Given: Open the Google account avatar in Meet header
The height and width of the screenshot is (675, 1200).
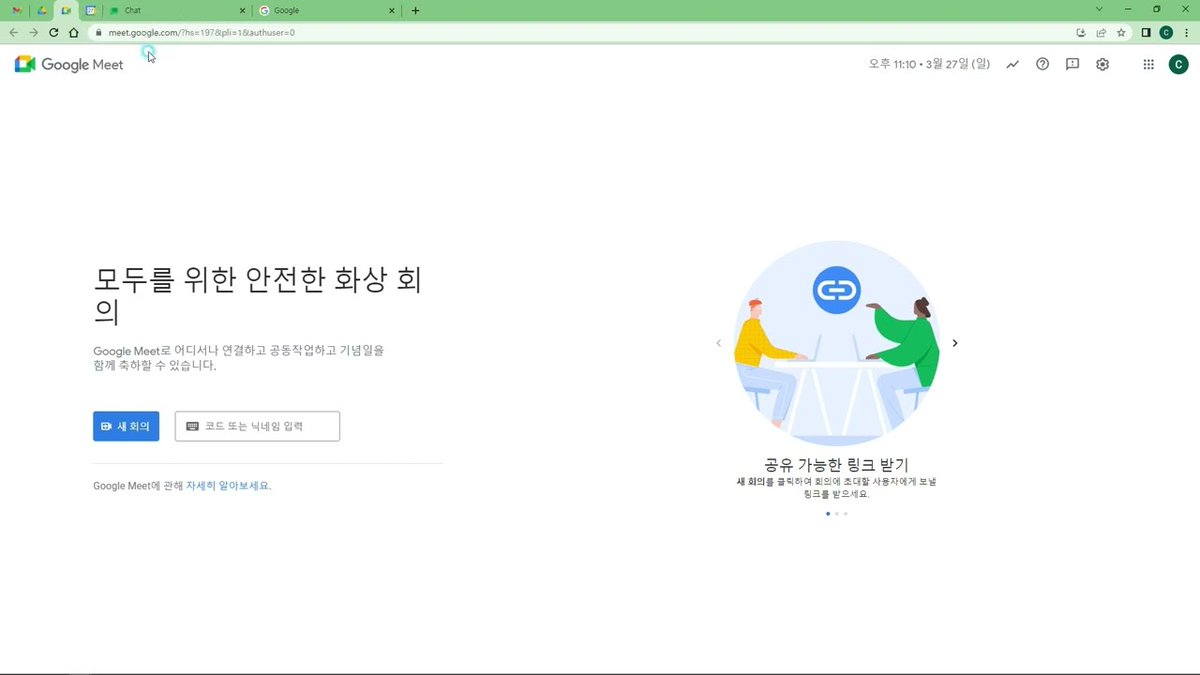Looking at the screenshot, I should pos(1179,64).
